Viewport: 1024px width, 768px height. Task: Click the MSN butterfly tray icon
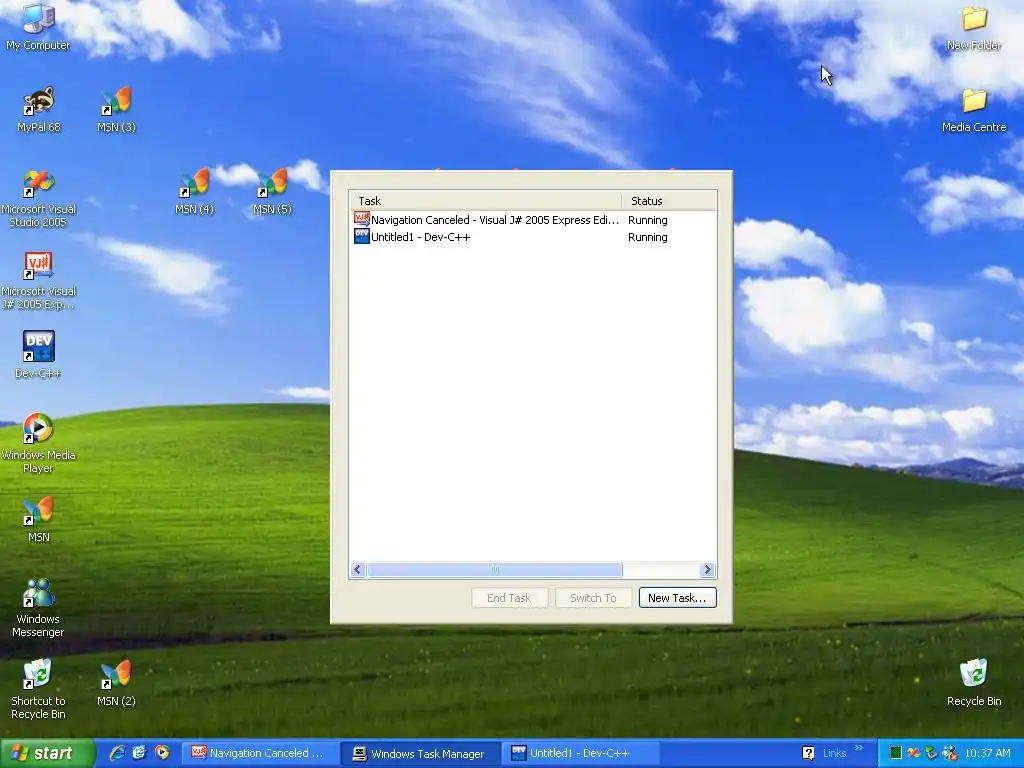(914, 753)
